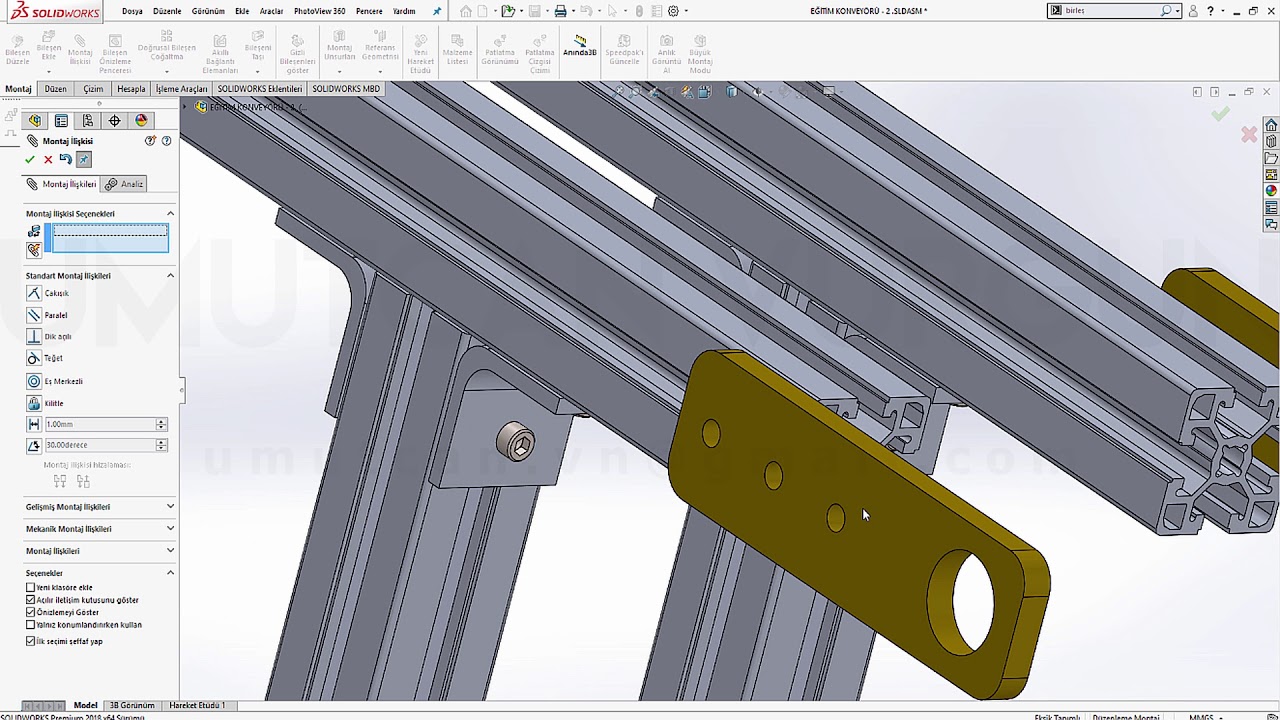Collapse Montaj İlişkisi Seçenekleri section
The image size is (1280, 720).
tap(170, 213)
